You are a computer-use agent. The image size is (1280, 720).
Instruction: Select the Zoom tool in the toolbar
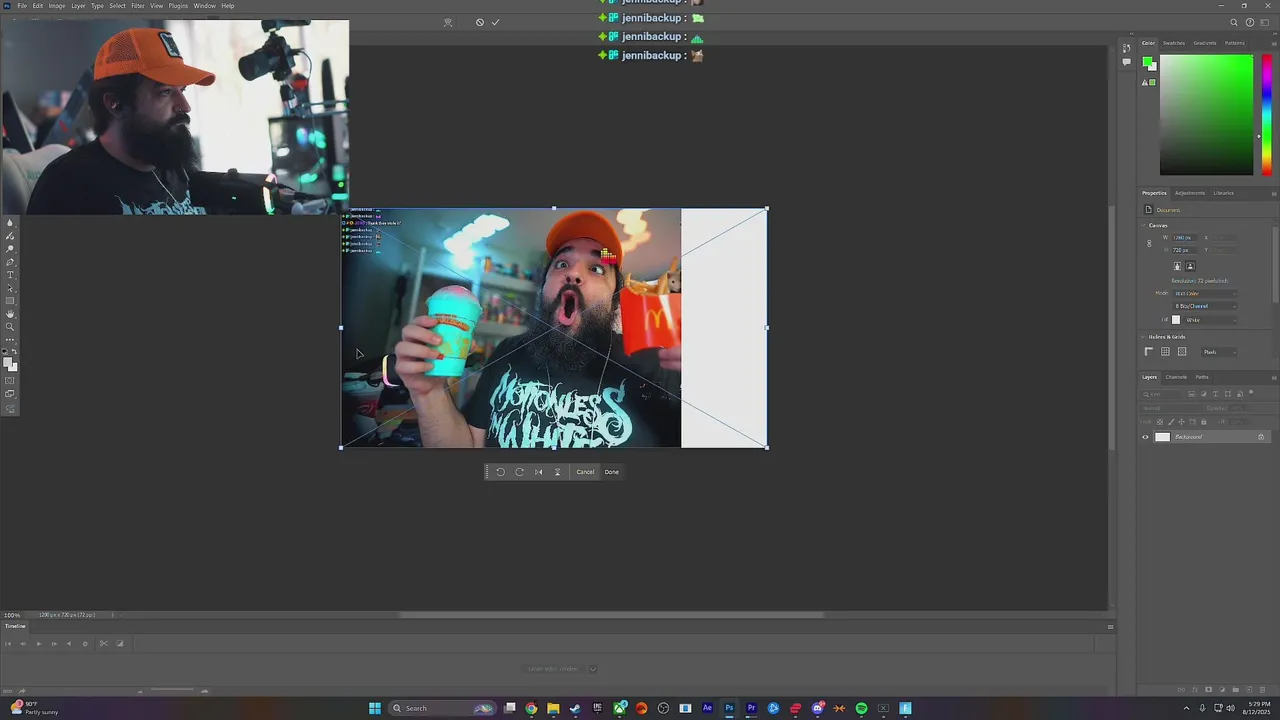pos(10,327)
